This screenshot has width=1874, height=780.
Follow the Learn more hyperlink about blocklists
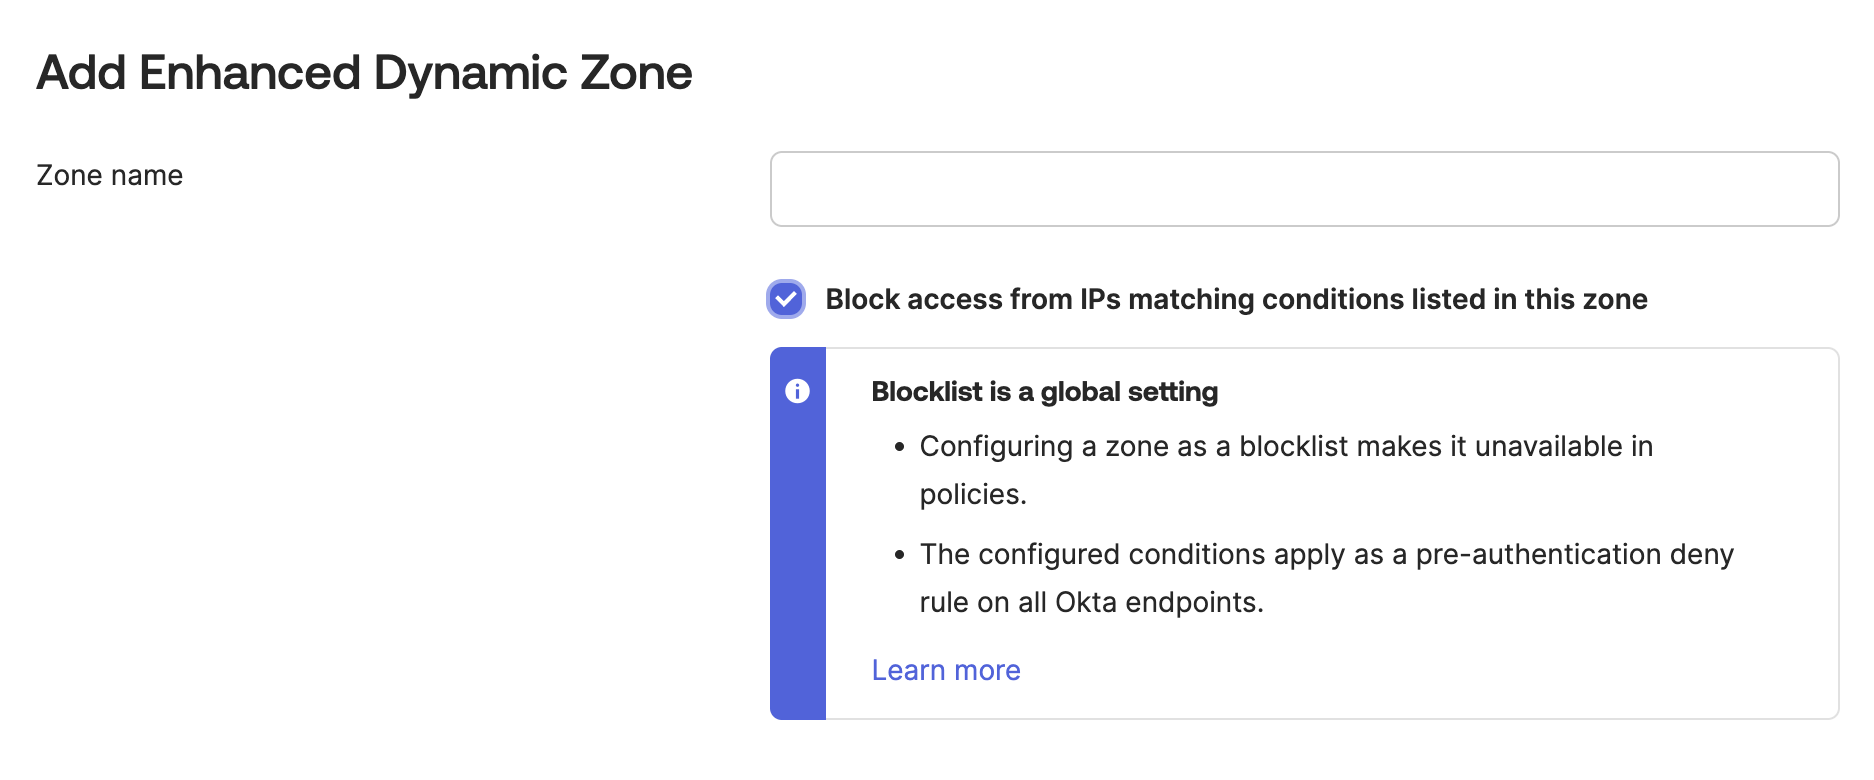click(945, 669)
